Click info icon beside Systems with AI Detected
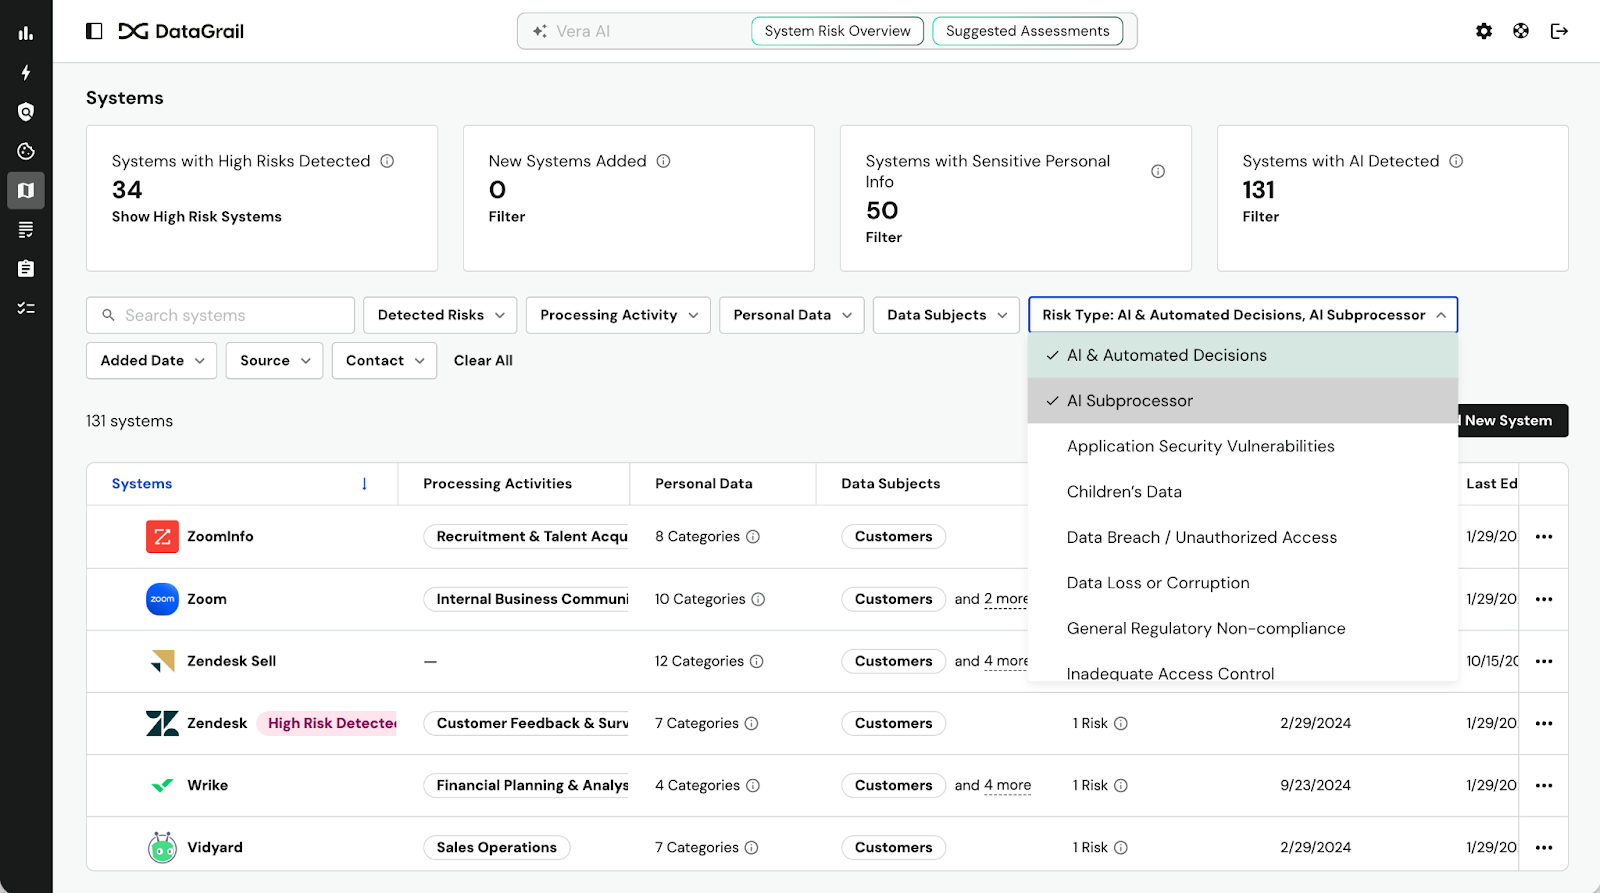Screen dimensions: 1600x893 click(x=1456, y=161)
